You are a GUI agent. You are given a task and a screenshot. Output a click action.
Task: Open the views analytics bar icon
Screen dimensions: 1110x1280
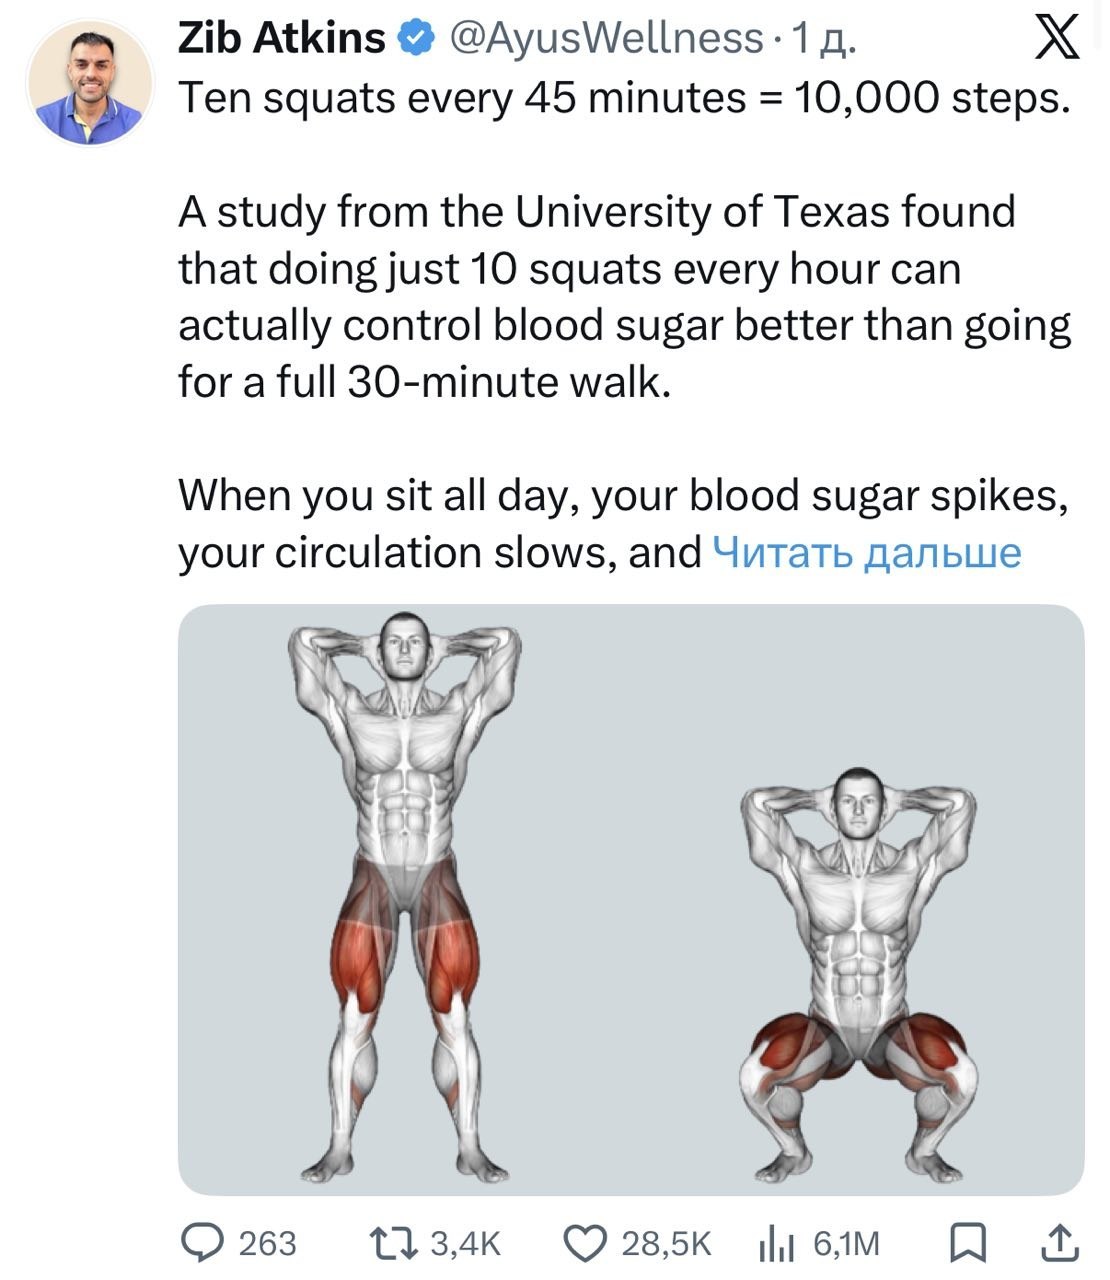777,1243
